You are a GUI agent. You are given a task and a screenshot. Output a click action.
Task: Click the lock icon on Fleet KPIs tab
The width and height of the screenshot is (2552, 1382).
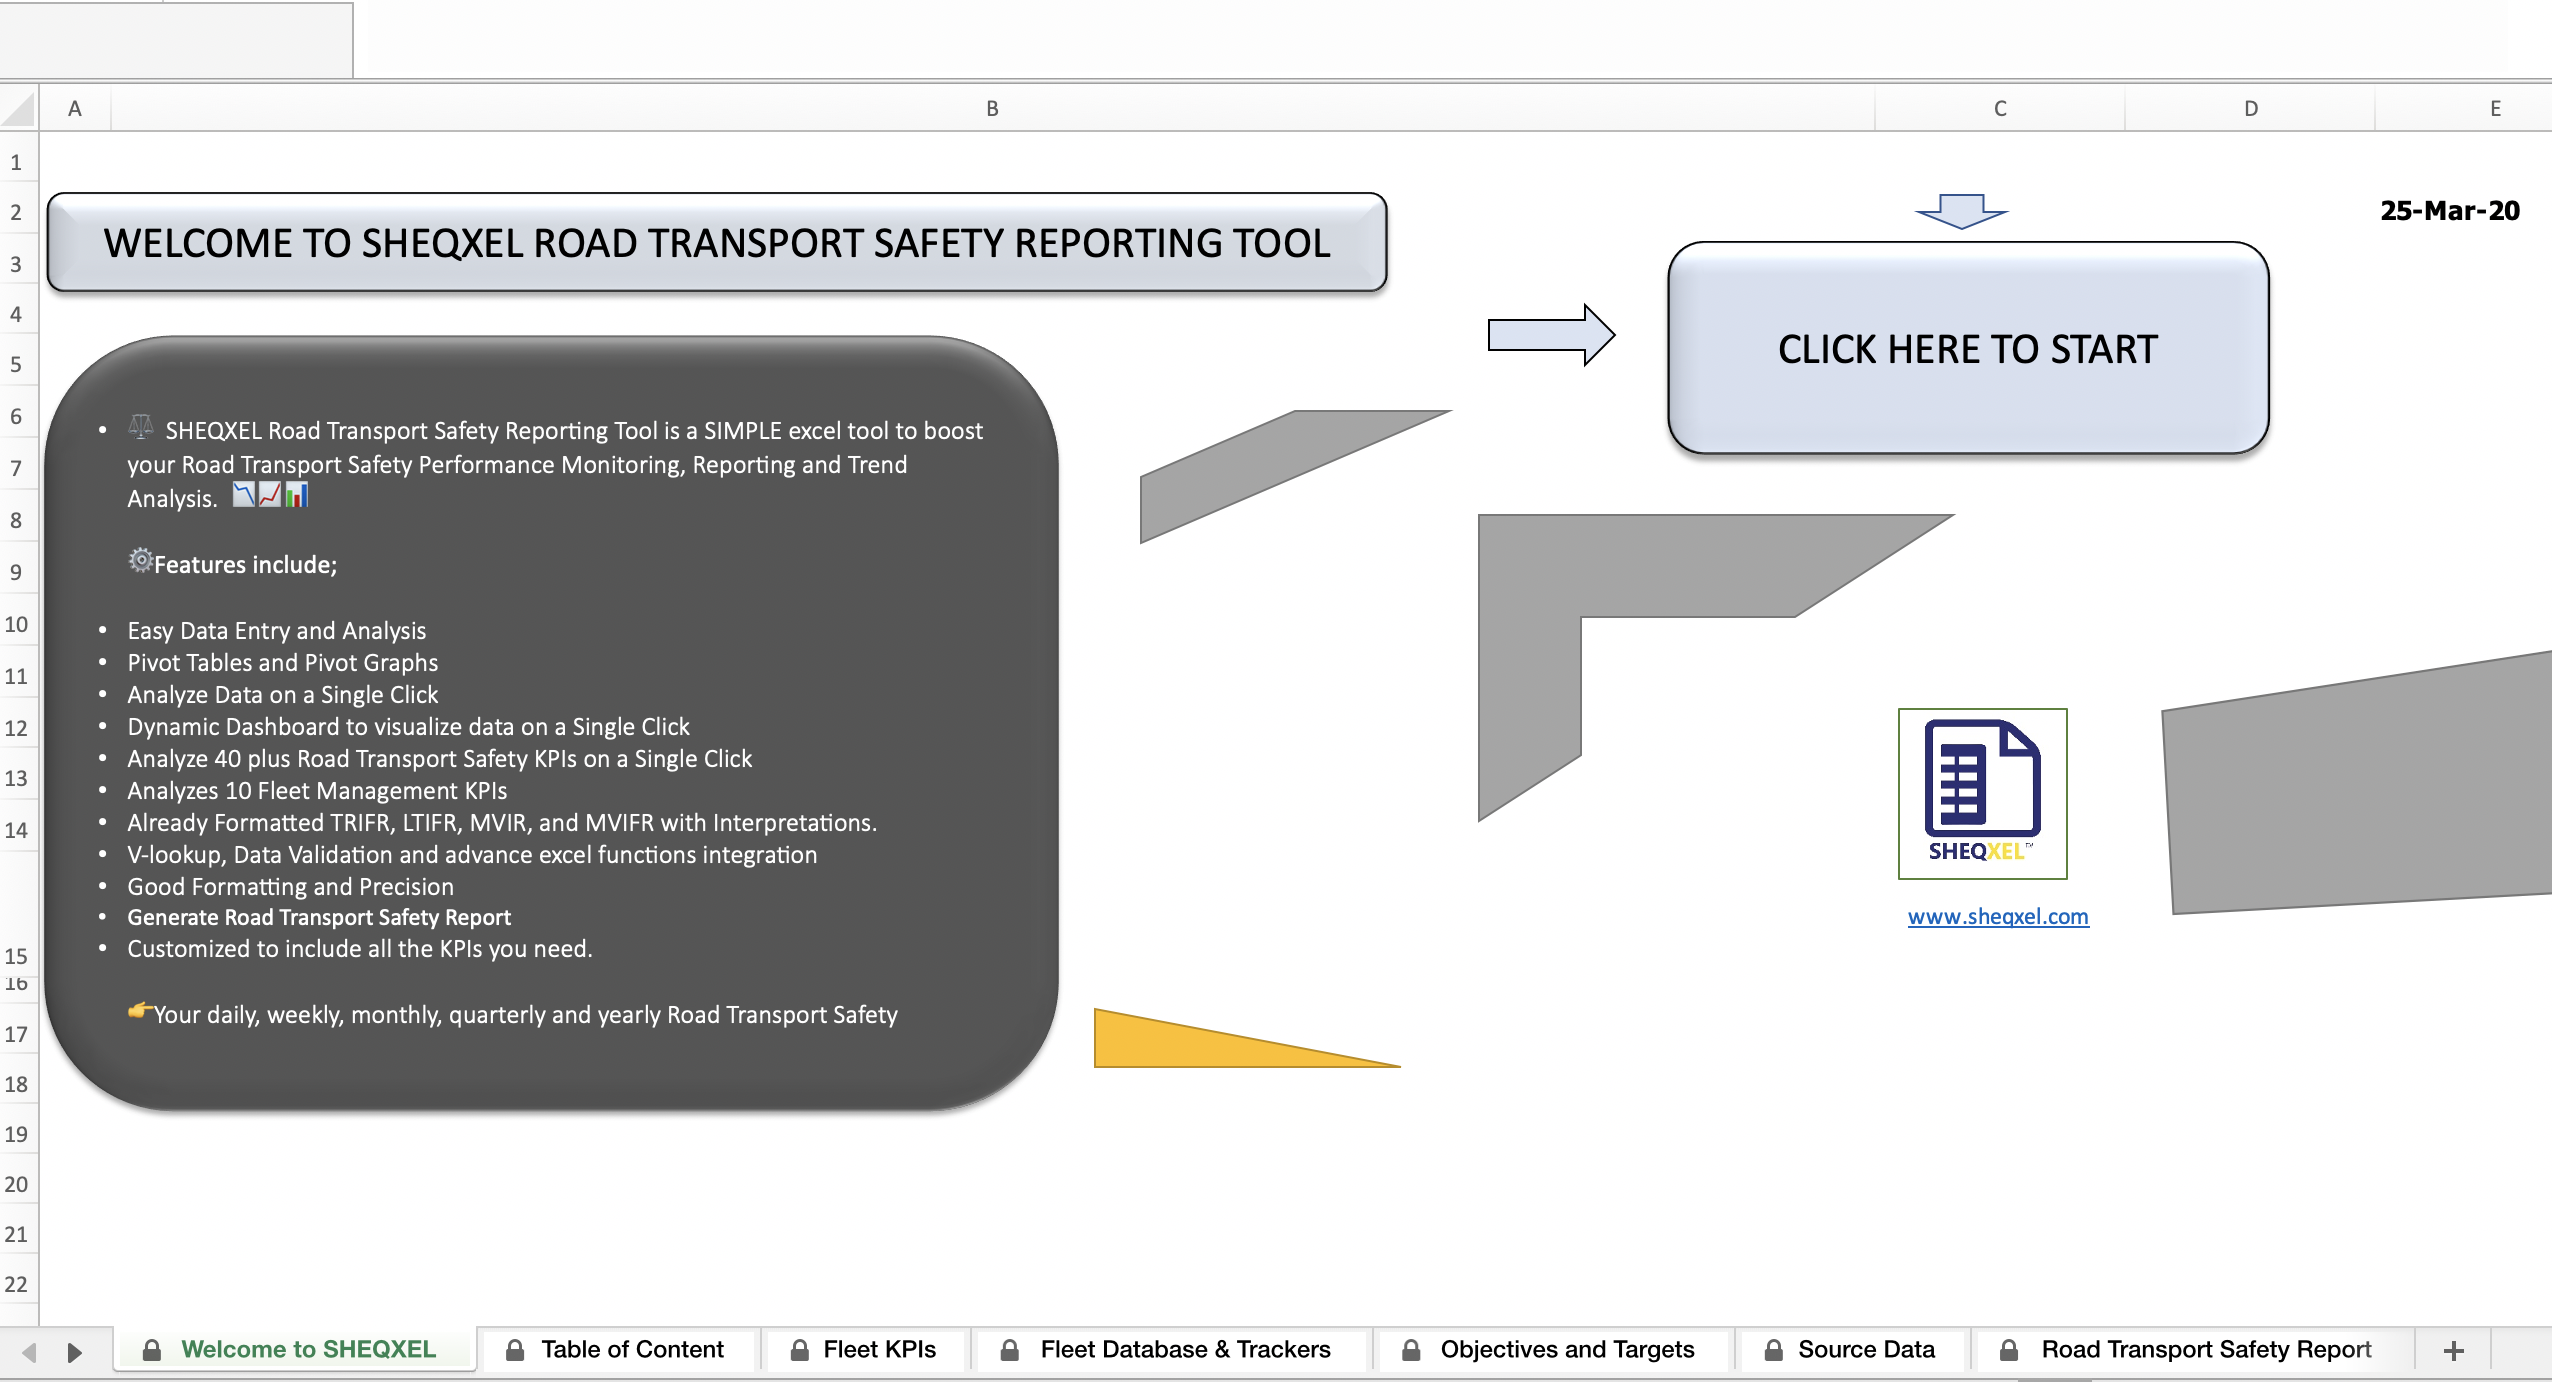tap(800, 1350)
